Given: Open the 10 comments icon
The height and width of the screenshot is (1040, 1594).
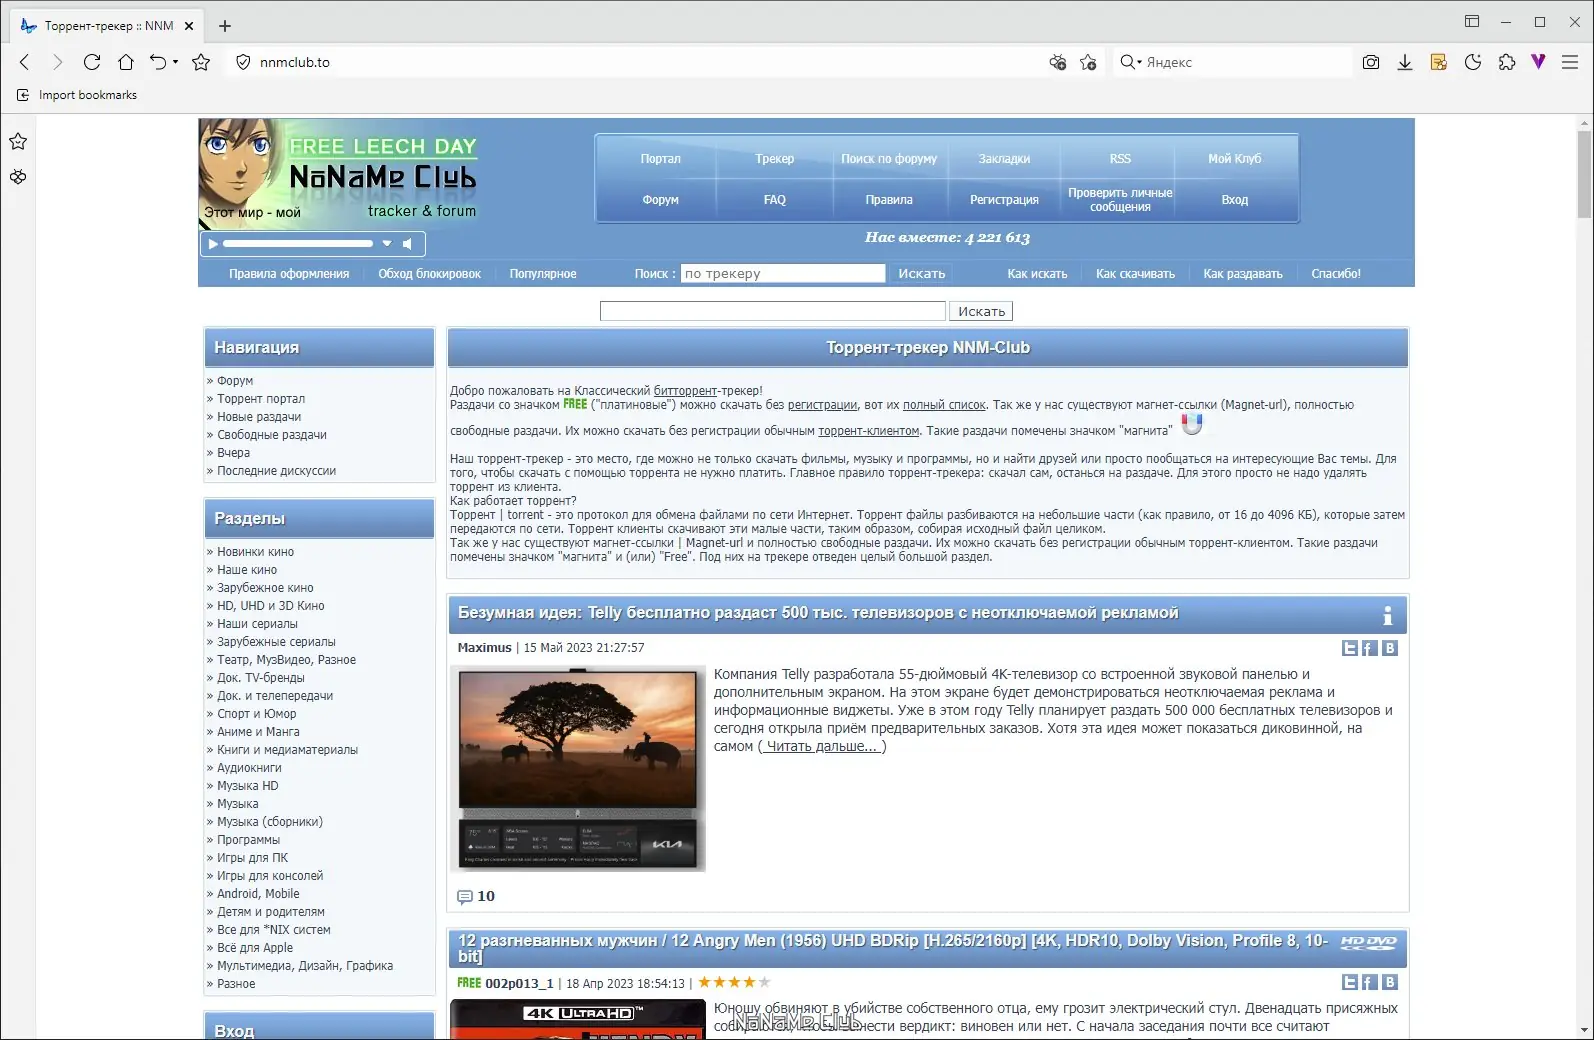Looking at the screenshot, I should click(x=465, y=897).
